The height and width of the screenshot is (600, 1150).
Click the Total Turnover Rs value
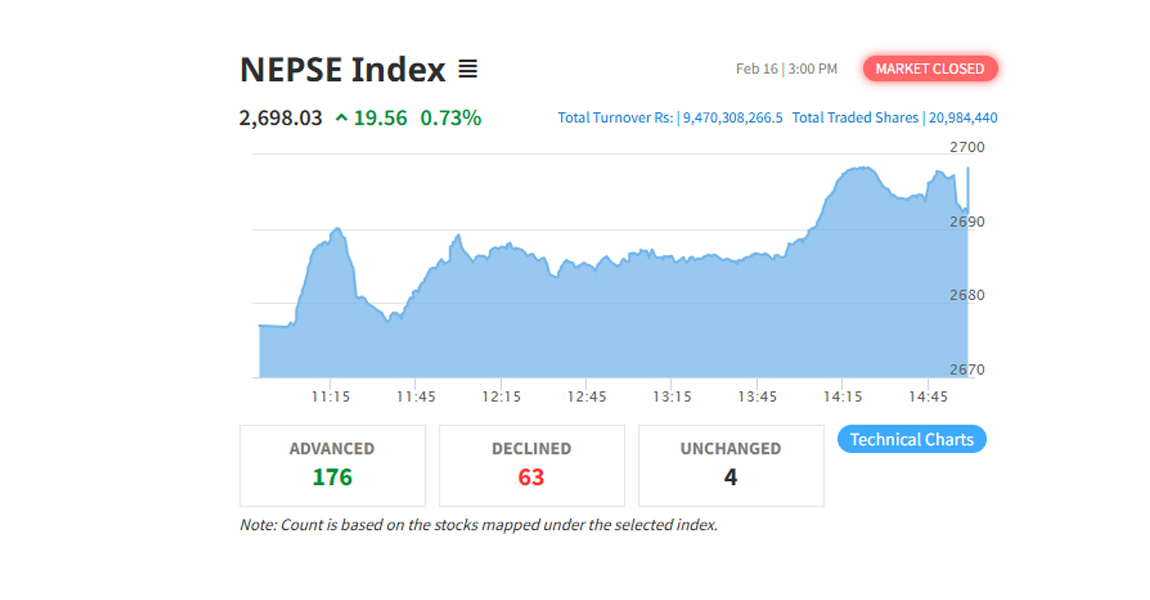(732, 118)
